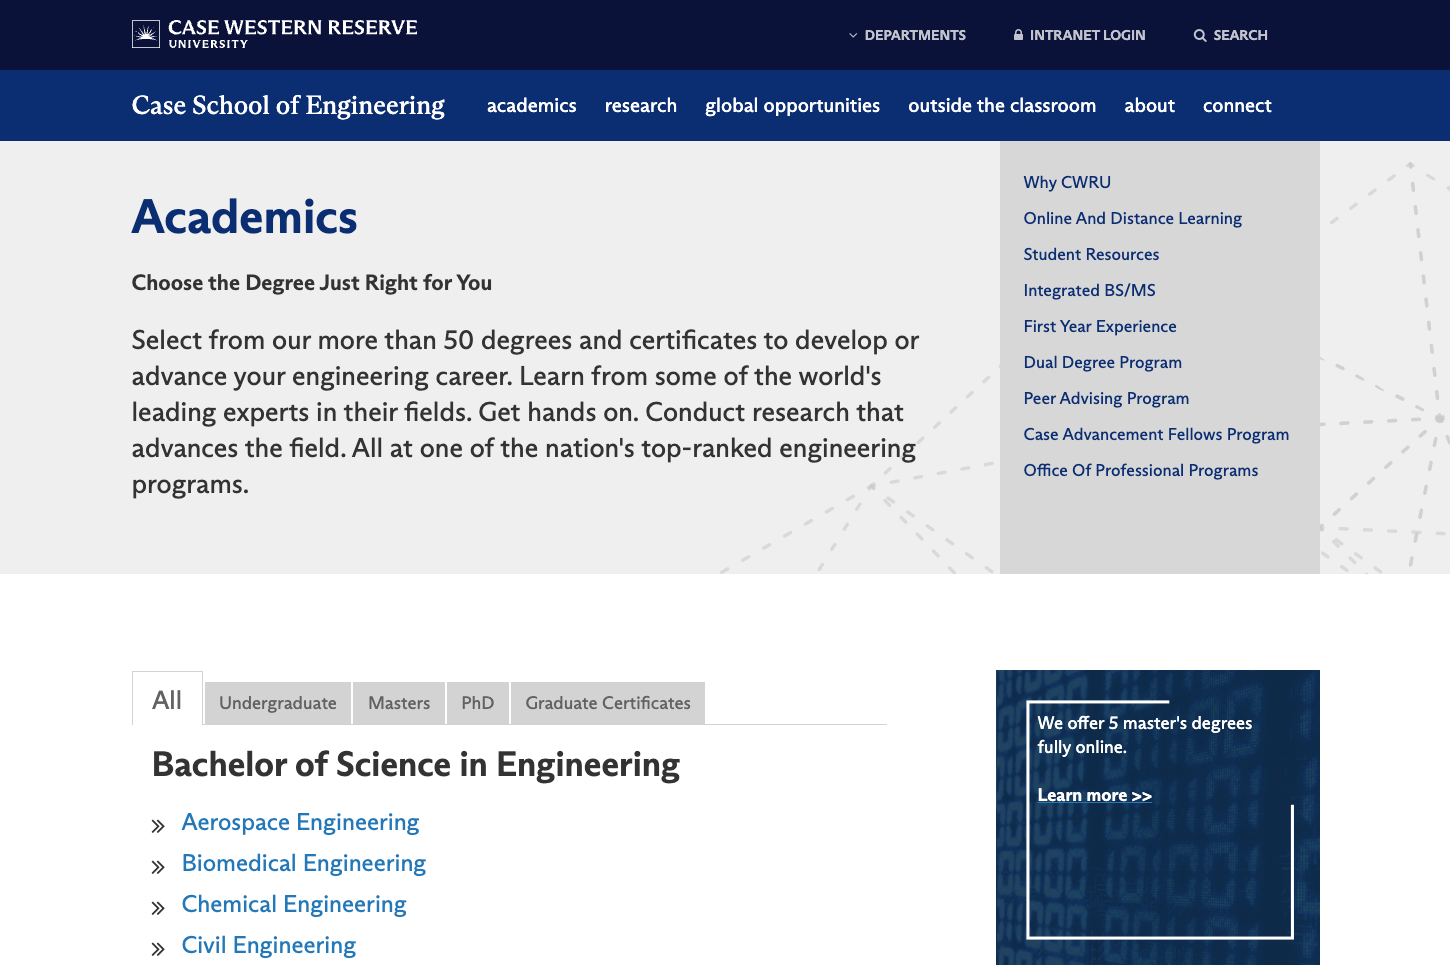Image resolution: width=1450 pixels, height=965 pixels.
Task: Open the Search text in the top bar
Action: click(1240, 35)
